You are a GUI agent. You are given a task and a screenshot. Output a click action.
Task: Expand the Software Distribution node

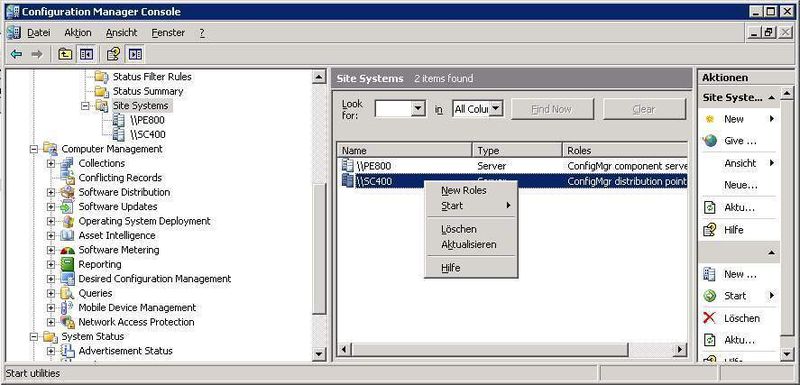(x=51, y=192)
